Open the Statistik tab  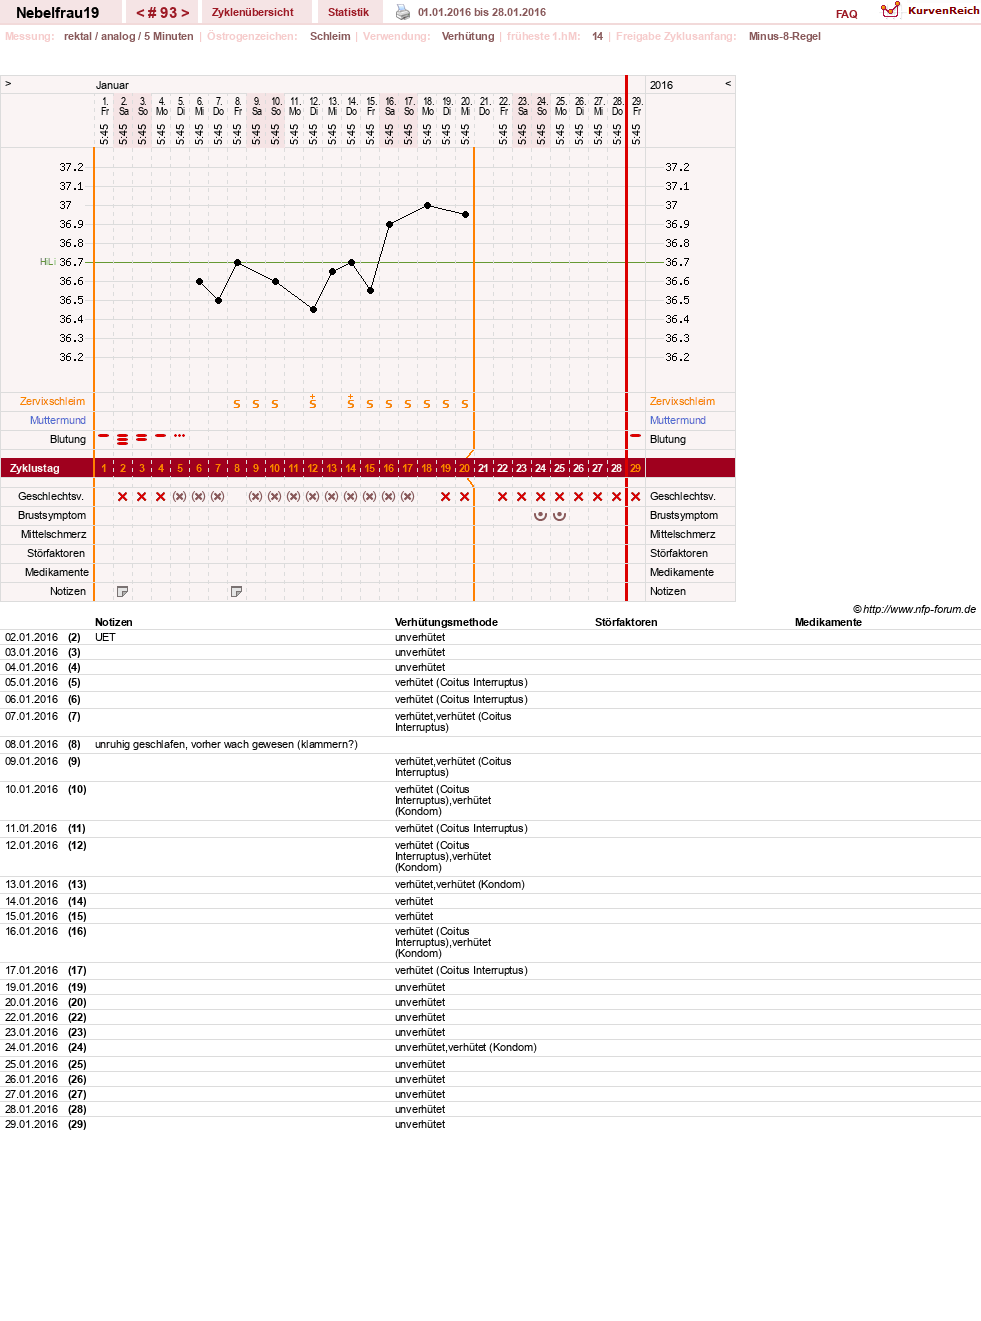tap(348, 12)
